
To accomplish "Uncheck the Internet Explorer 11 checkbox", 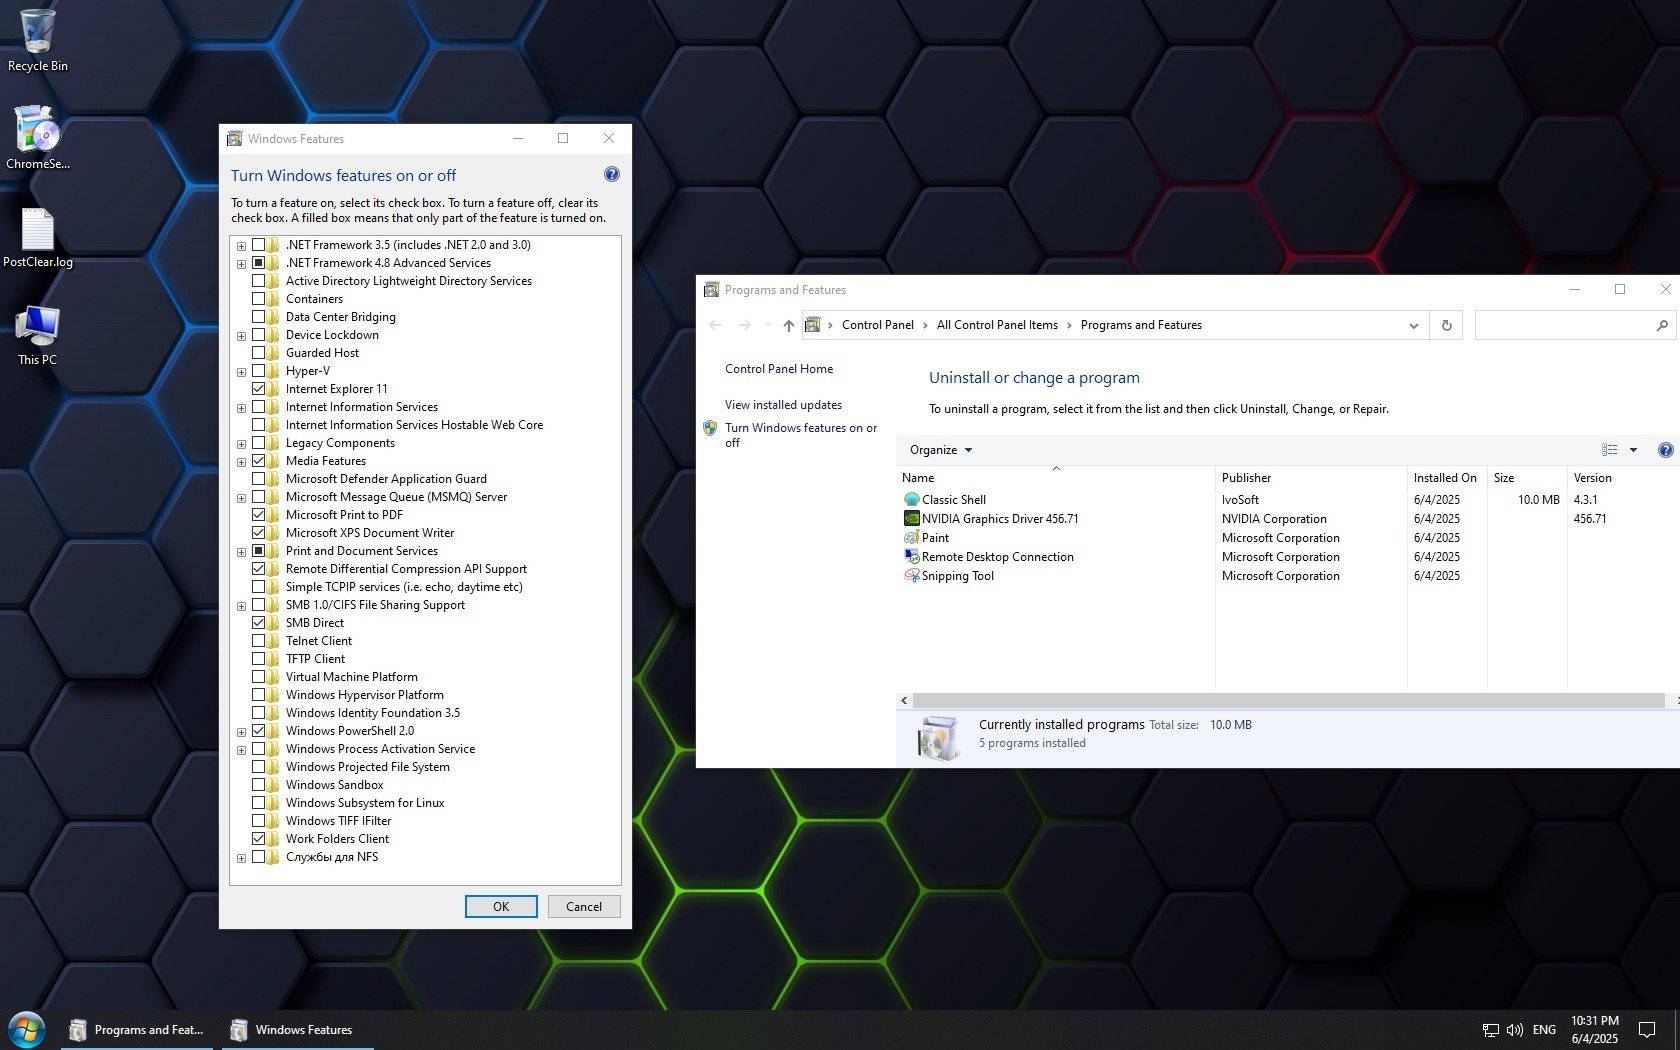I will click(x=259, y=389).
